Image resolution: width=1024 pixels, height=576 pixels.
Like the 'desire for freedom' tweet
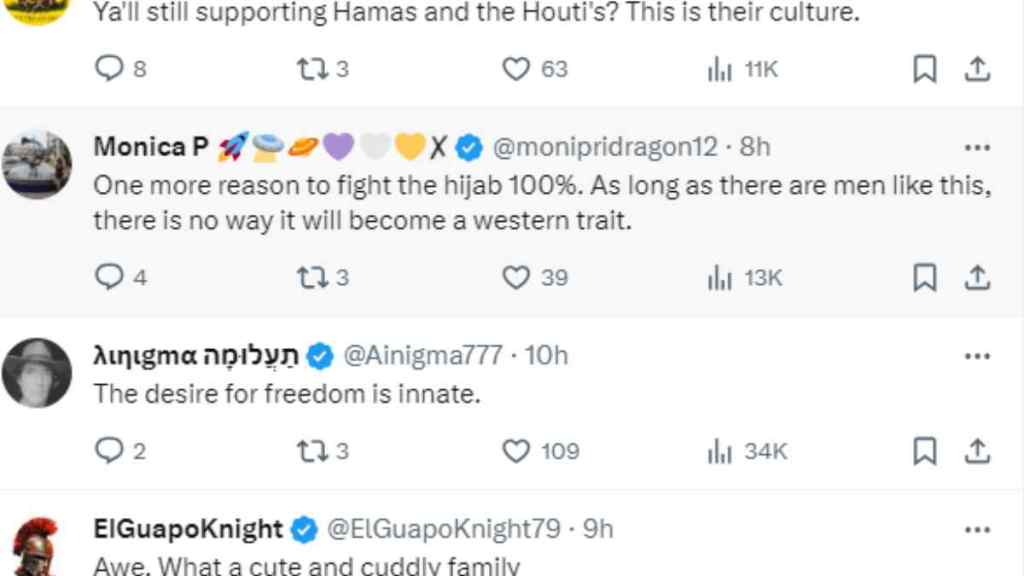540,451
